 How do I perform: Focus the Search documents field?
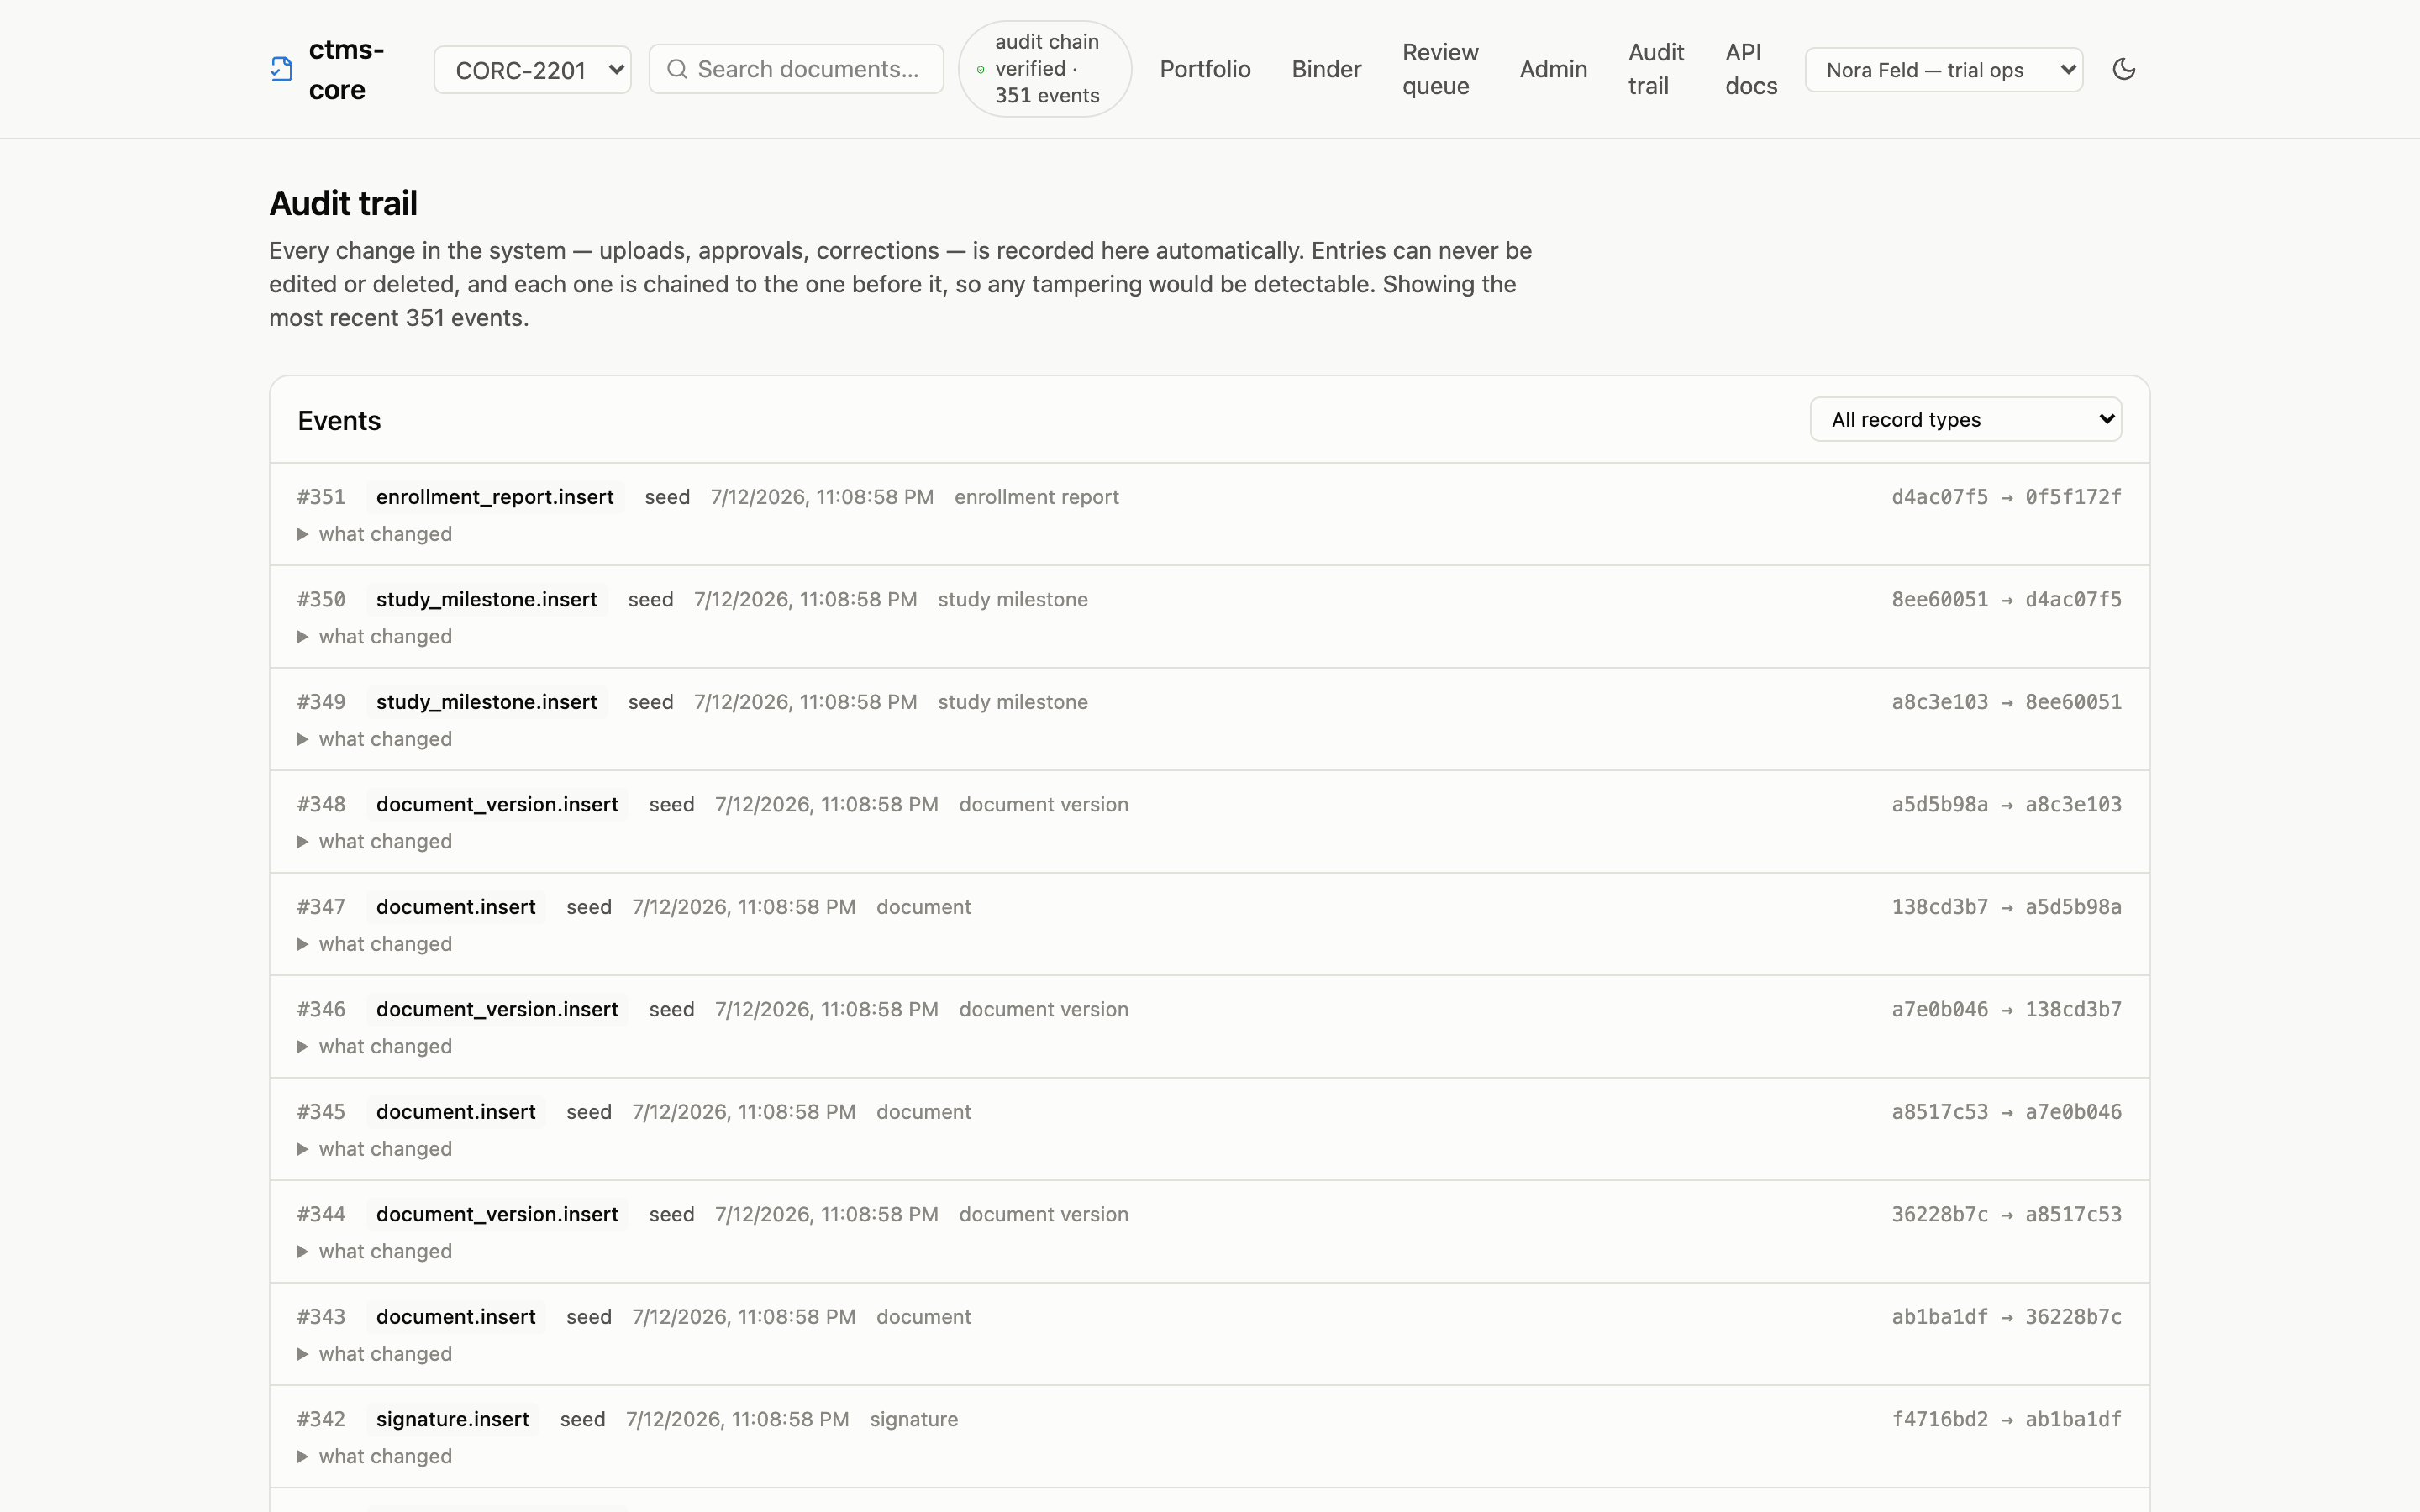pyautogui.click(x=796, y=69)
